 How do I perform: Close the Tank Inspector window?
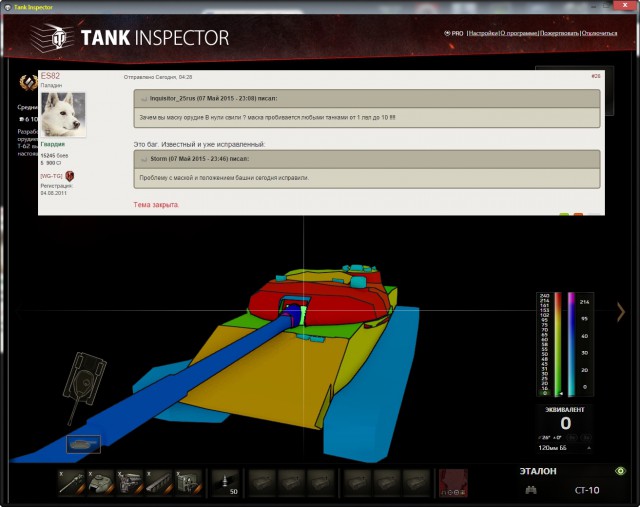624,5
